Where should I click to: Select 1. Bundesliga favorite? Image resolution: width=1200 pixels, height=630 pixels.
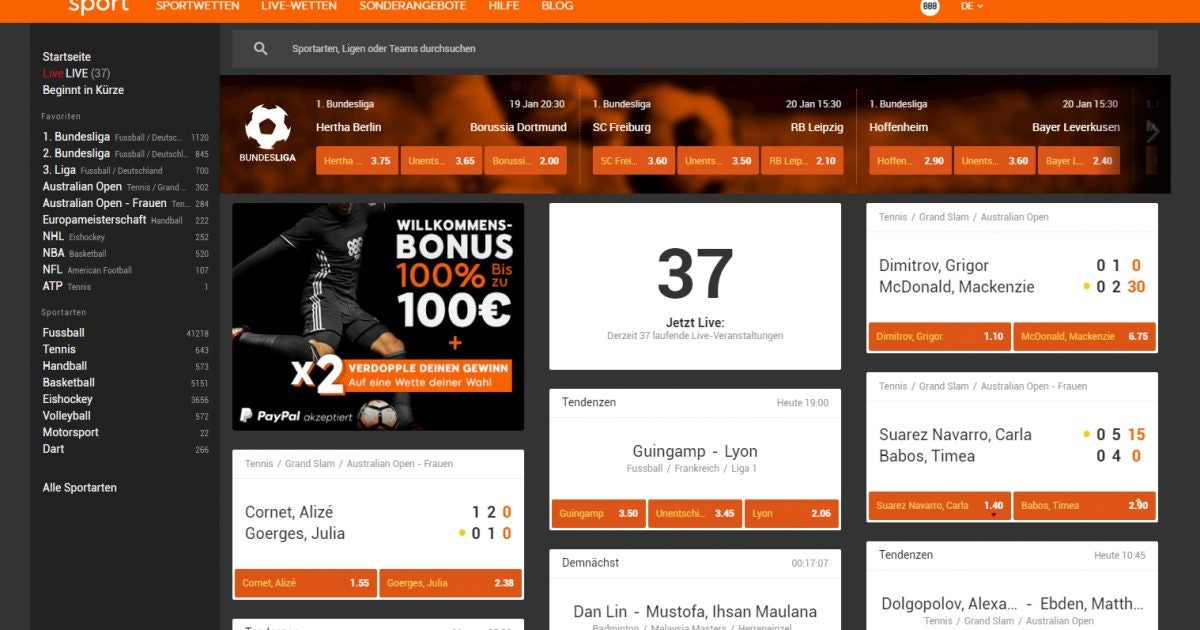125,137
